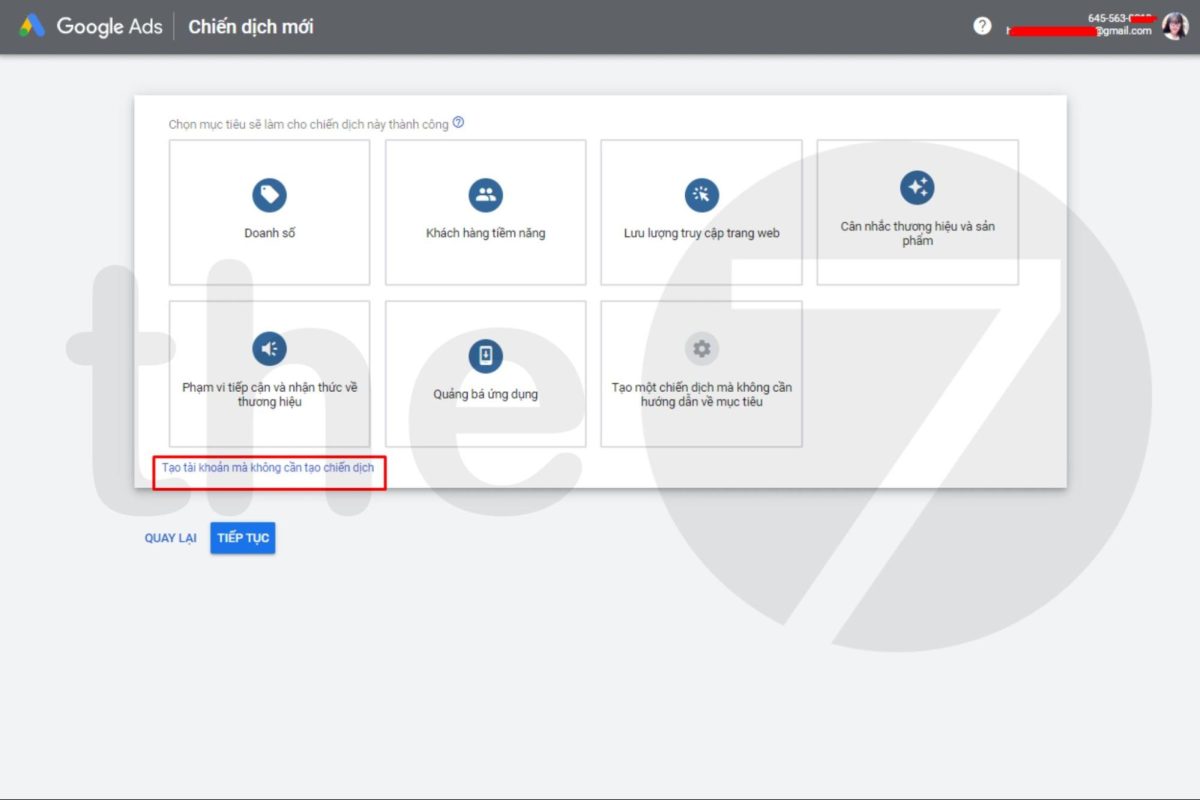Screen dimensions: 1200x800
Task: Click the 'Doanh số' label text
Action: pyautogui.click(x=269, y=234)
